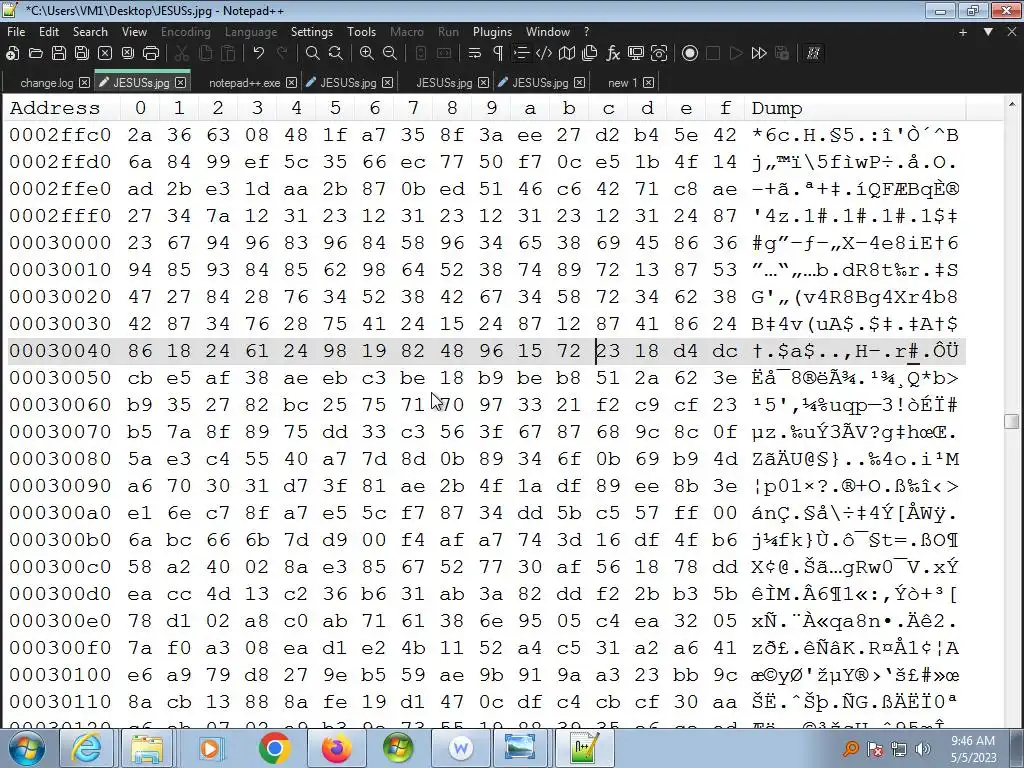Click byte d4 in row 00030040
Screen dimensions: 1024x768
point(686,351)
